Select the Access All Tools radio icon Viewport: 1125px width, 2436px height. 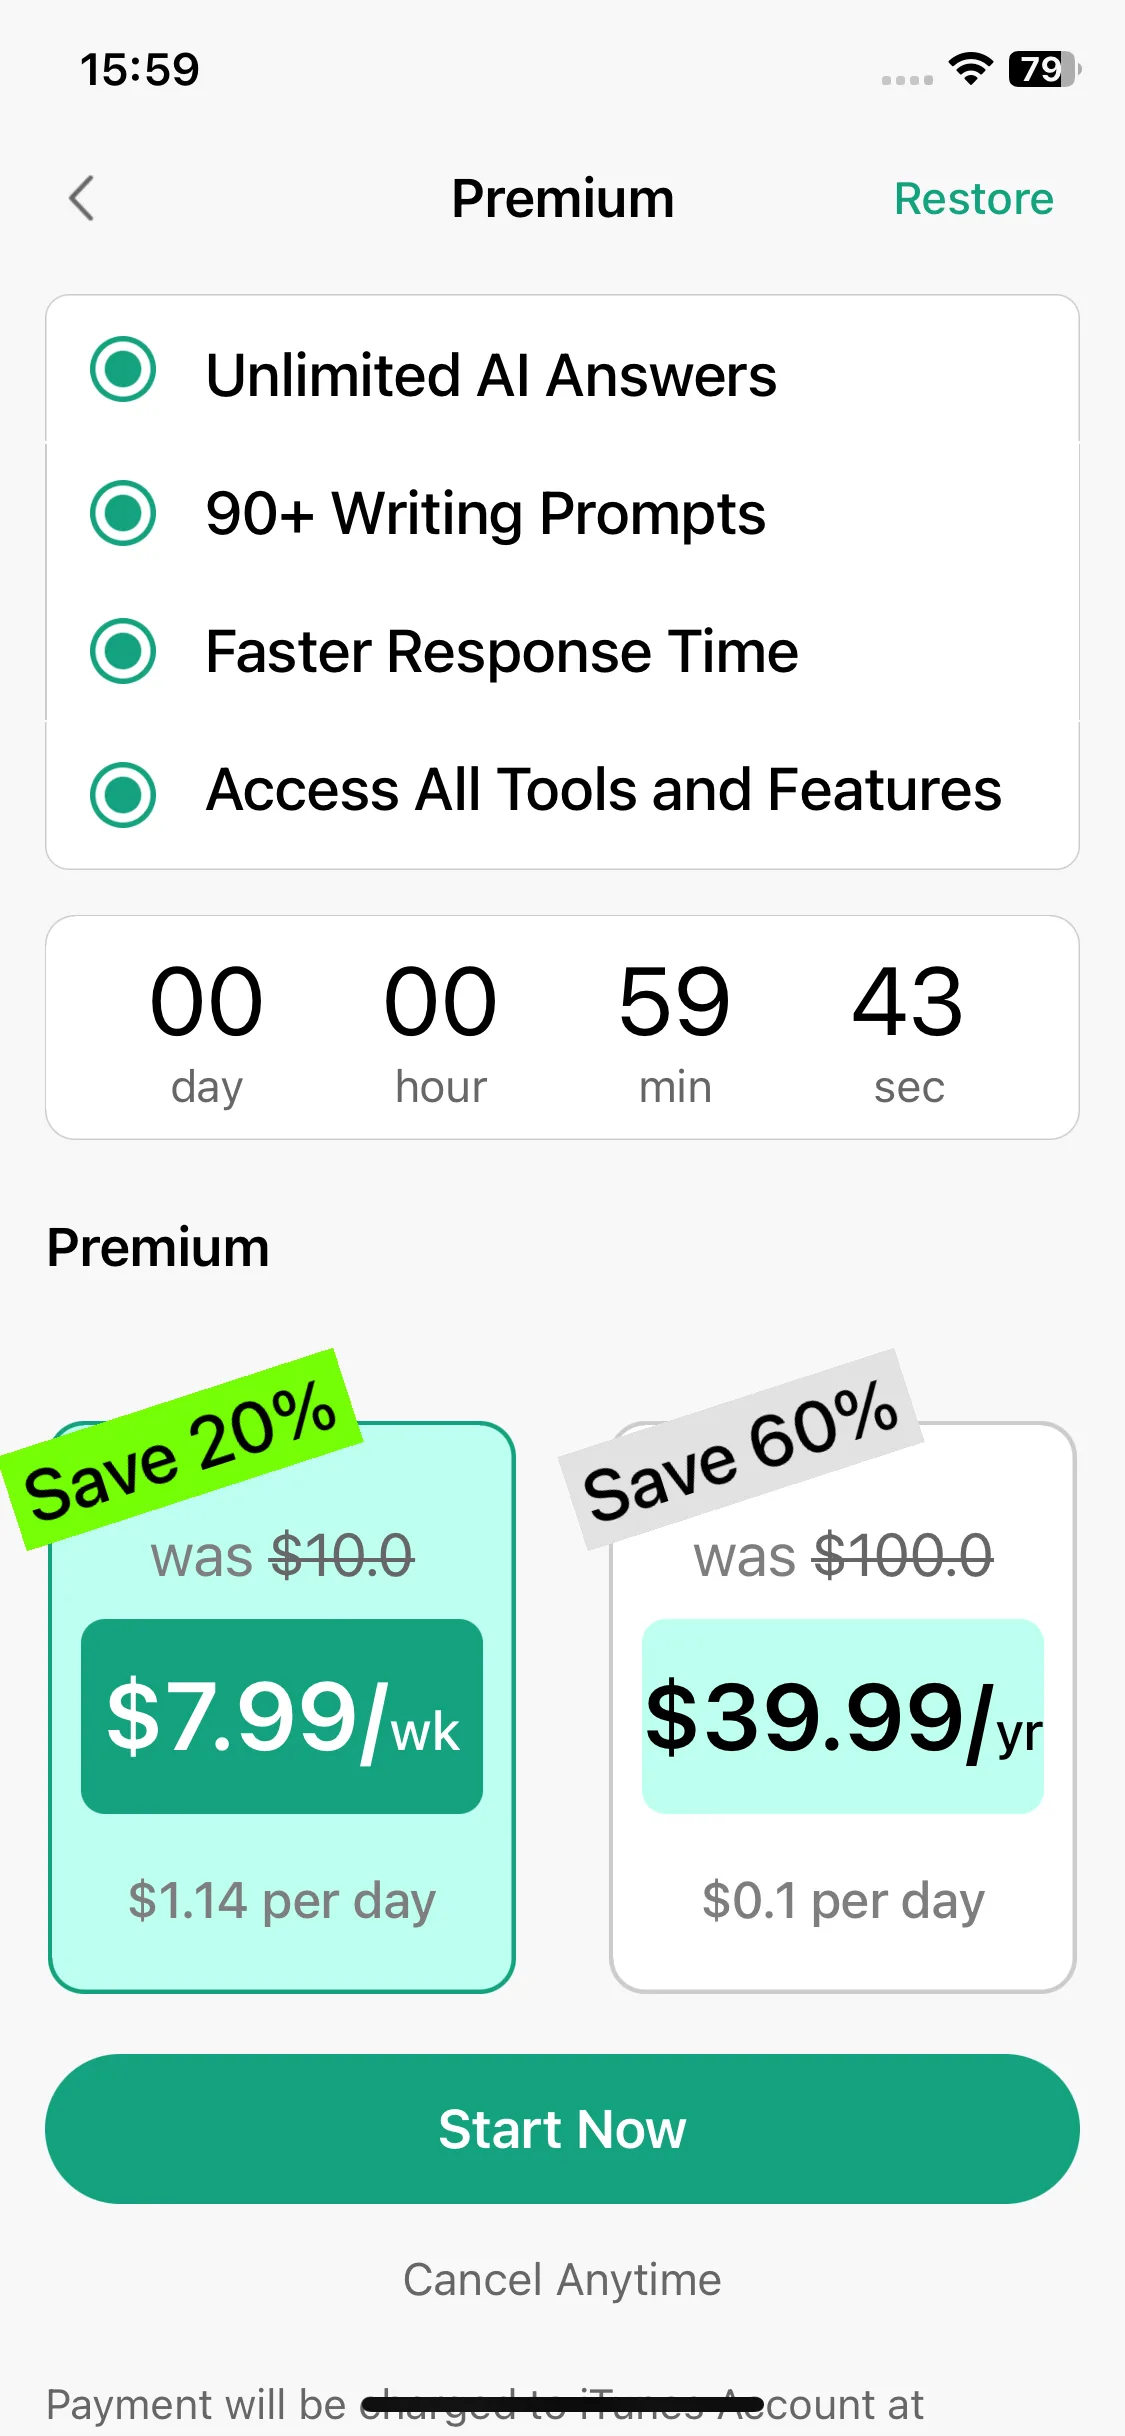point(123,795)
